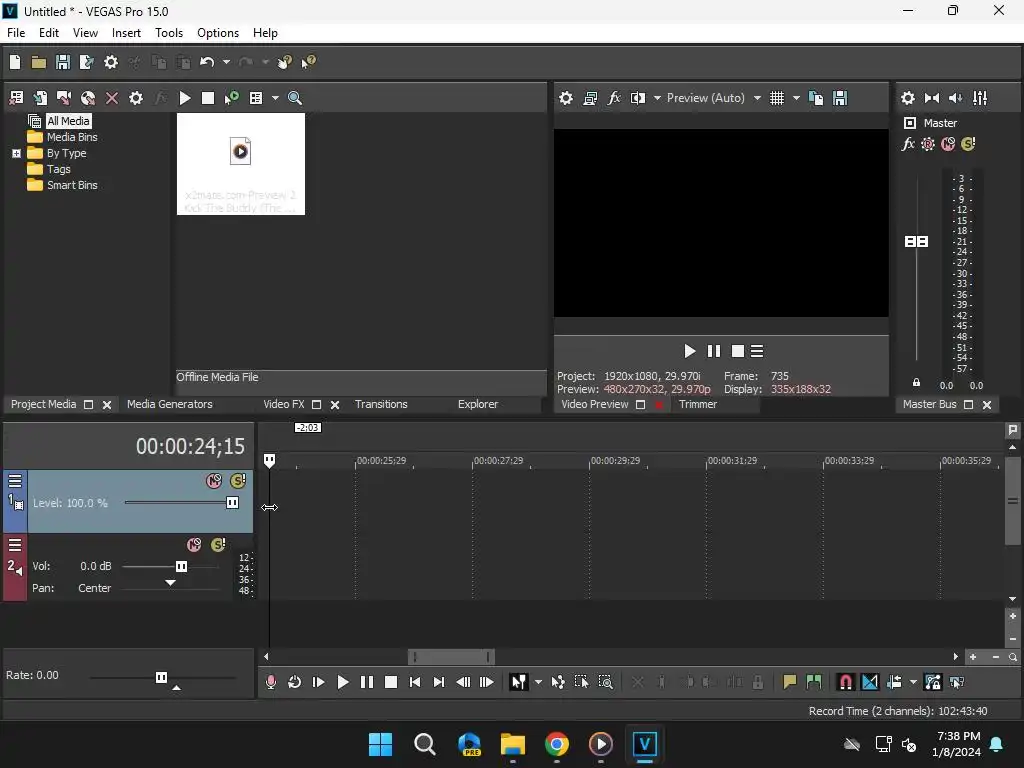Mute video track 1

tap(214, 481)
